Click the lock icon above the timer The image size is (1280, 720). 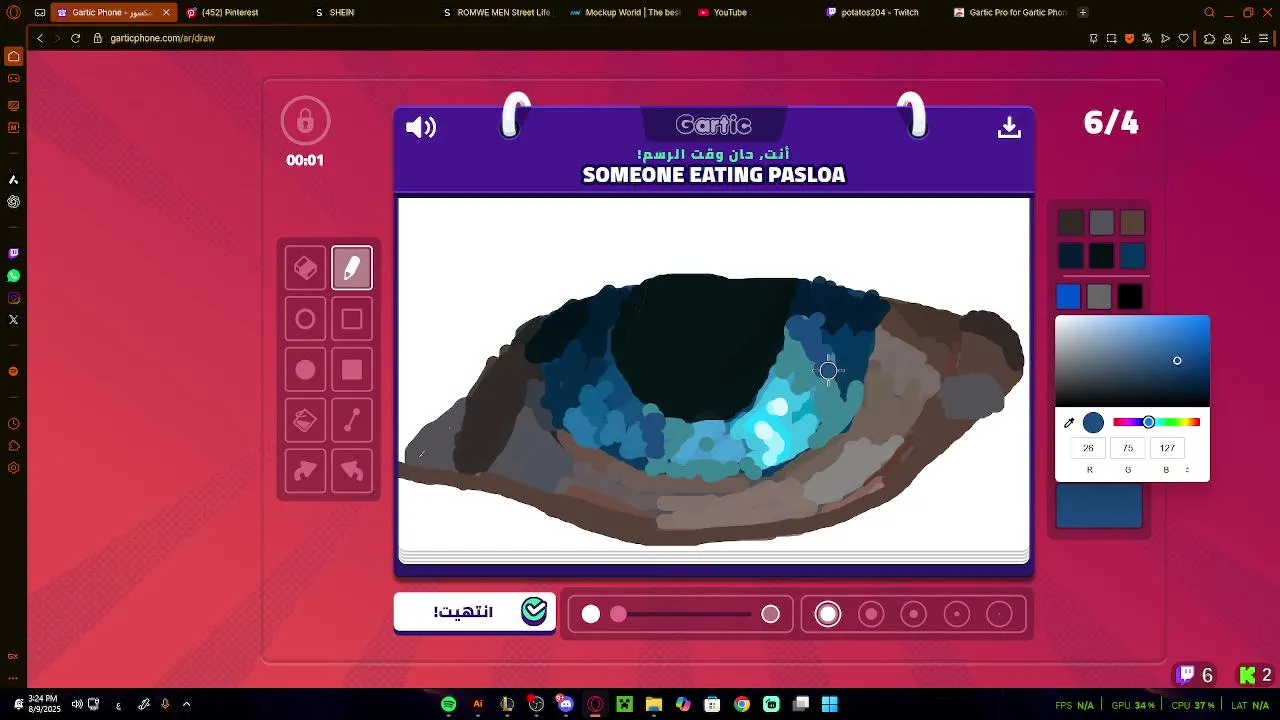pyautogui.click(x=305, y=121)
